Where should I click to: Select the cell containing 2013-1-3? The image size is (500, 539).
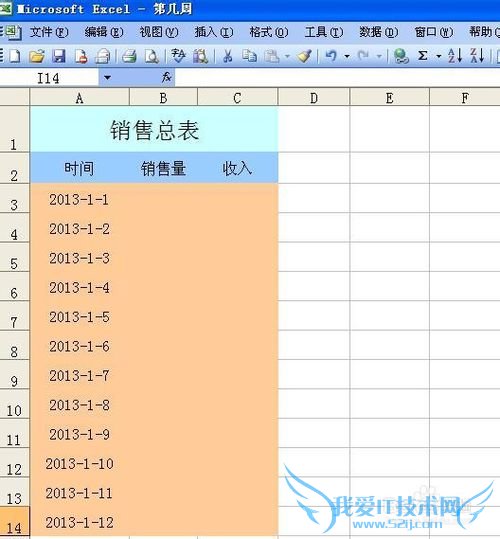(x=79, y=257)
